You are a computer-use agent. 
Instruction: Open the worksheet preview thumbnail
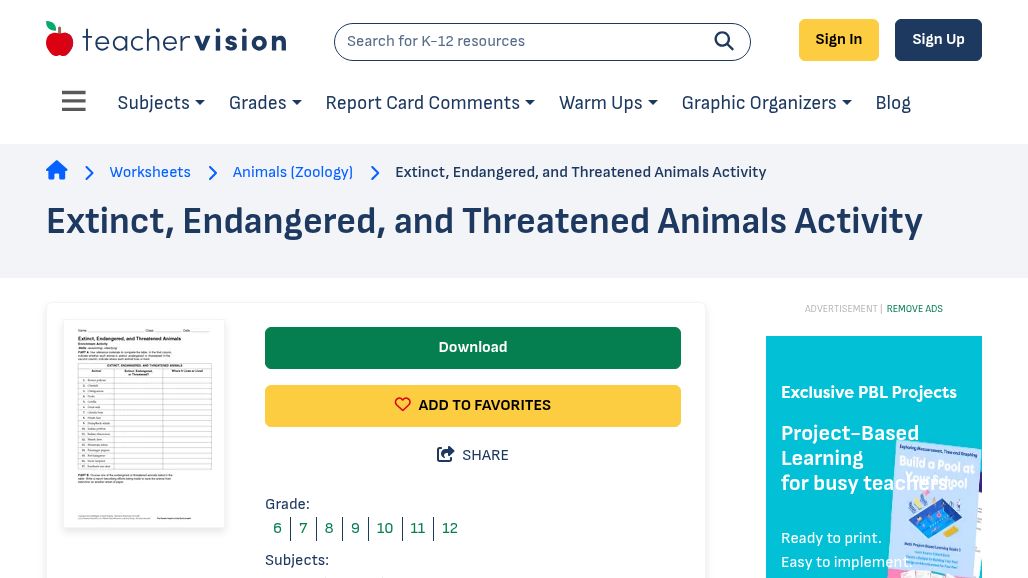(144, 423)
